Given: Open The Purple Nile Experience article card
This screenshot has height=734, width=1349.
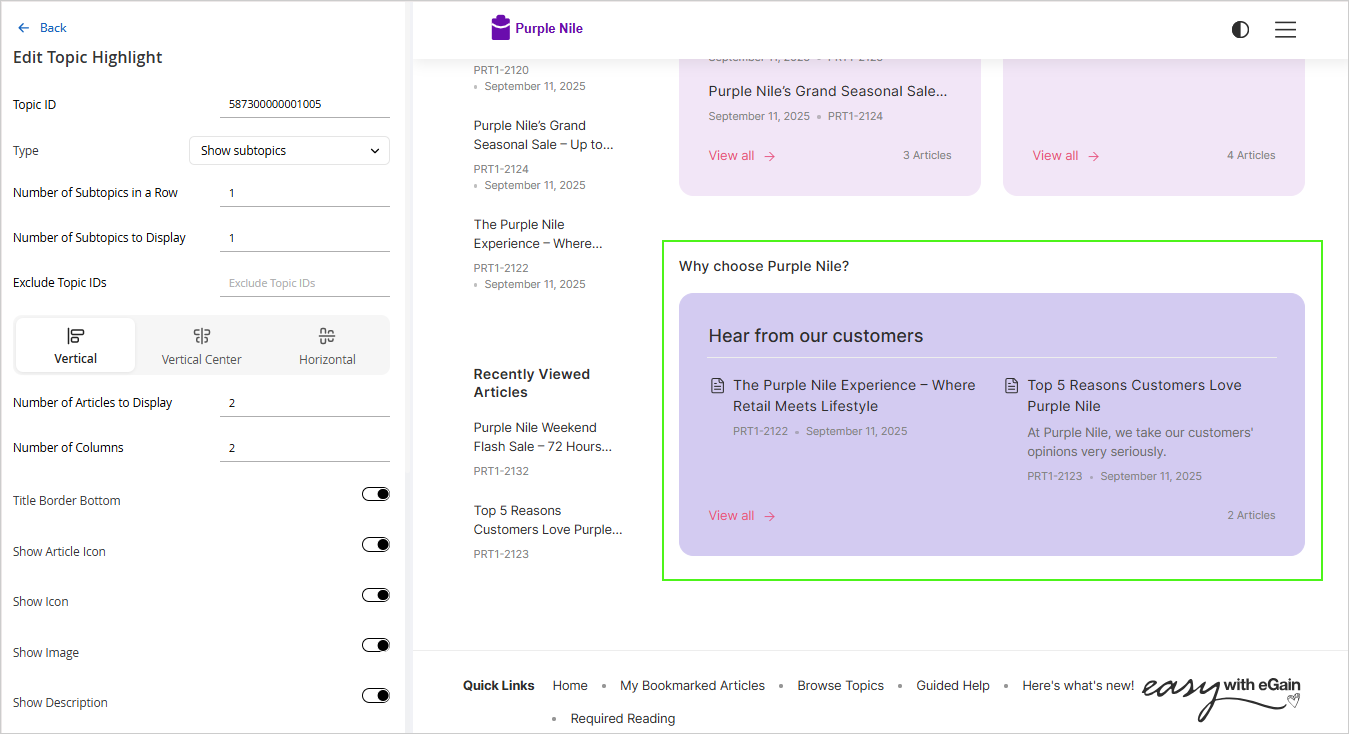Looking at the screenshot, I should (853, 396).
